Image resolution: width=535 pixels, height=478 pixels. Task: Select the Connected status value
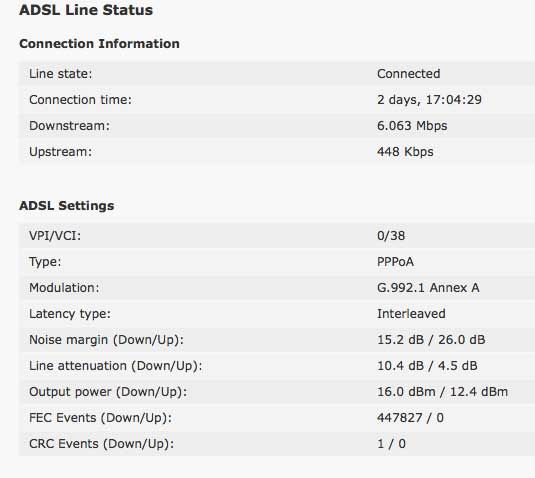click(x=408, y=74)
